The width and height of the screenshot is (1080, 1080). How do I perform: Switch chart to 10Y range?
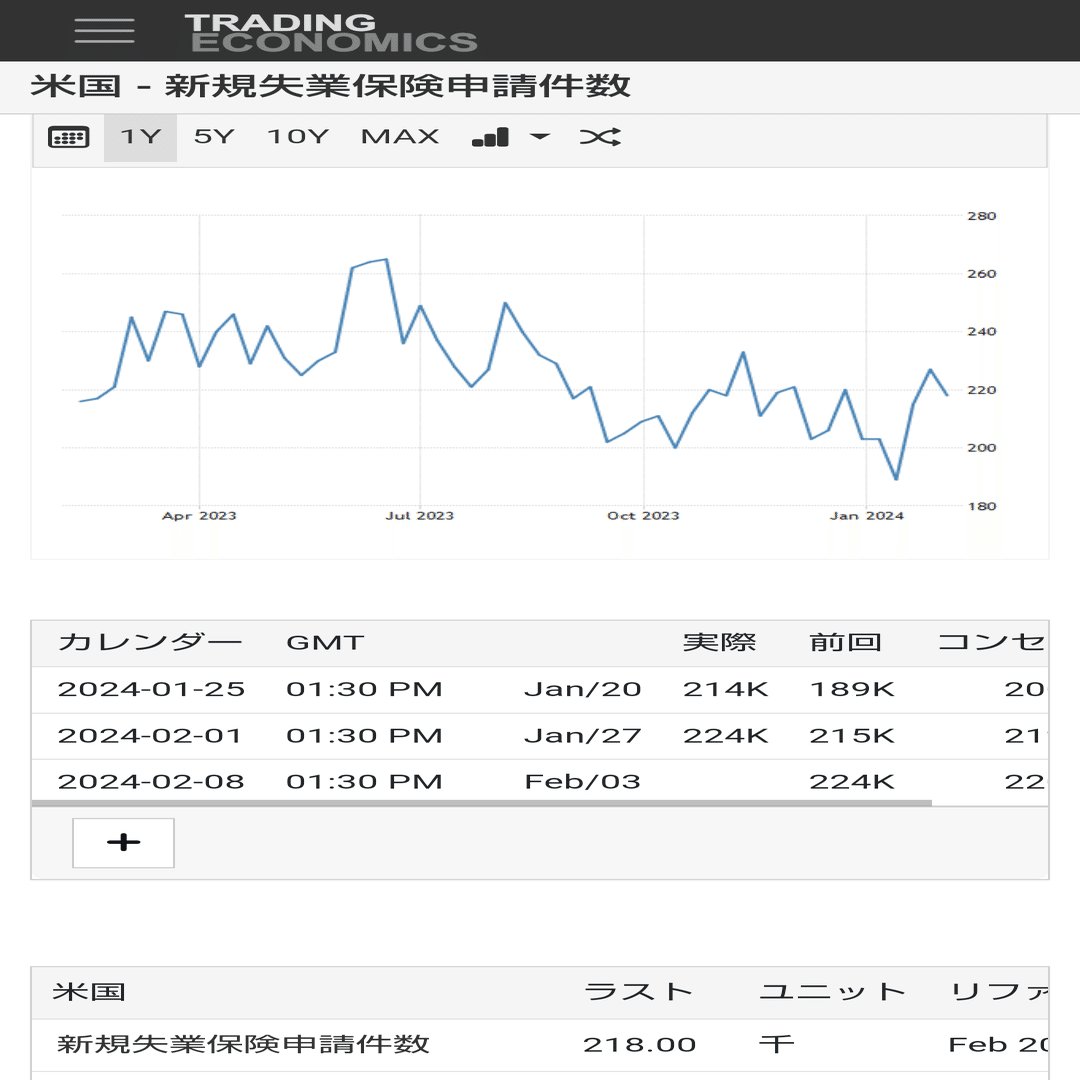click(x=298, y=136)
